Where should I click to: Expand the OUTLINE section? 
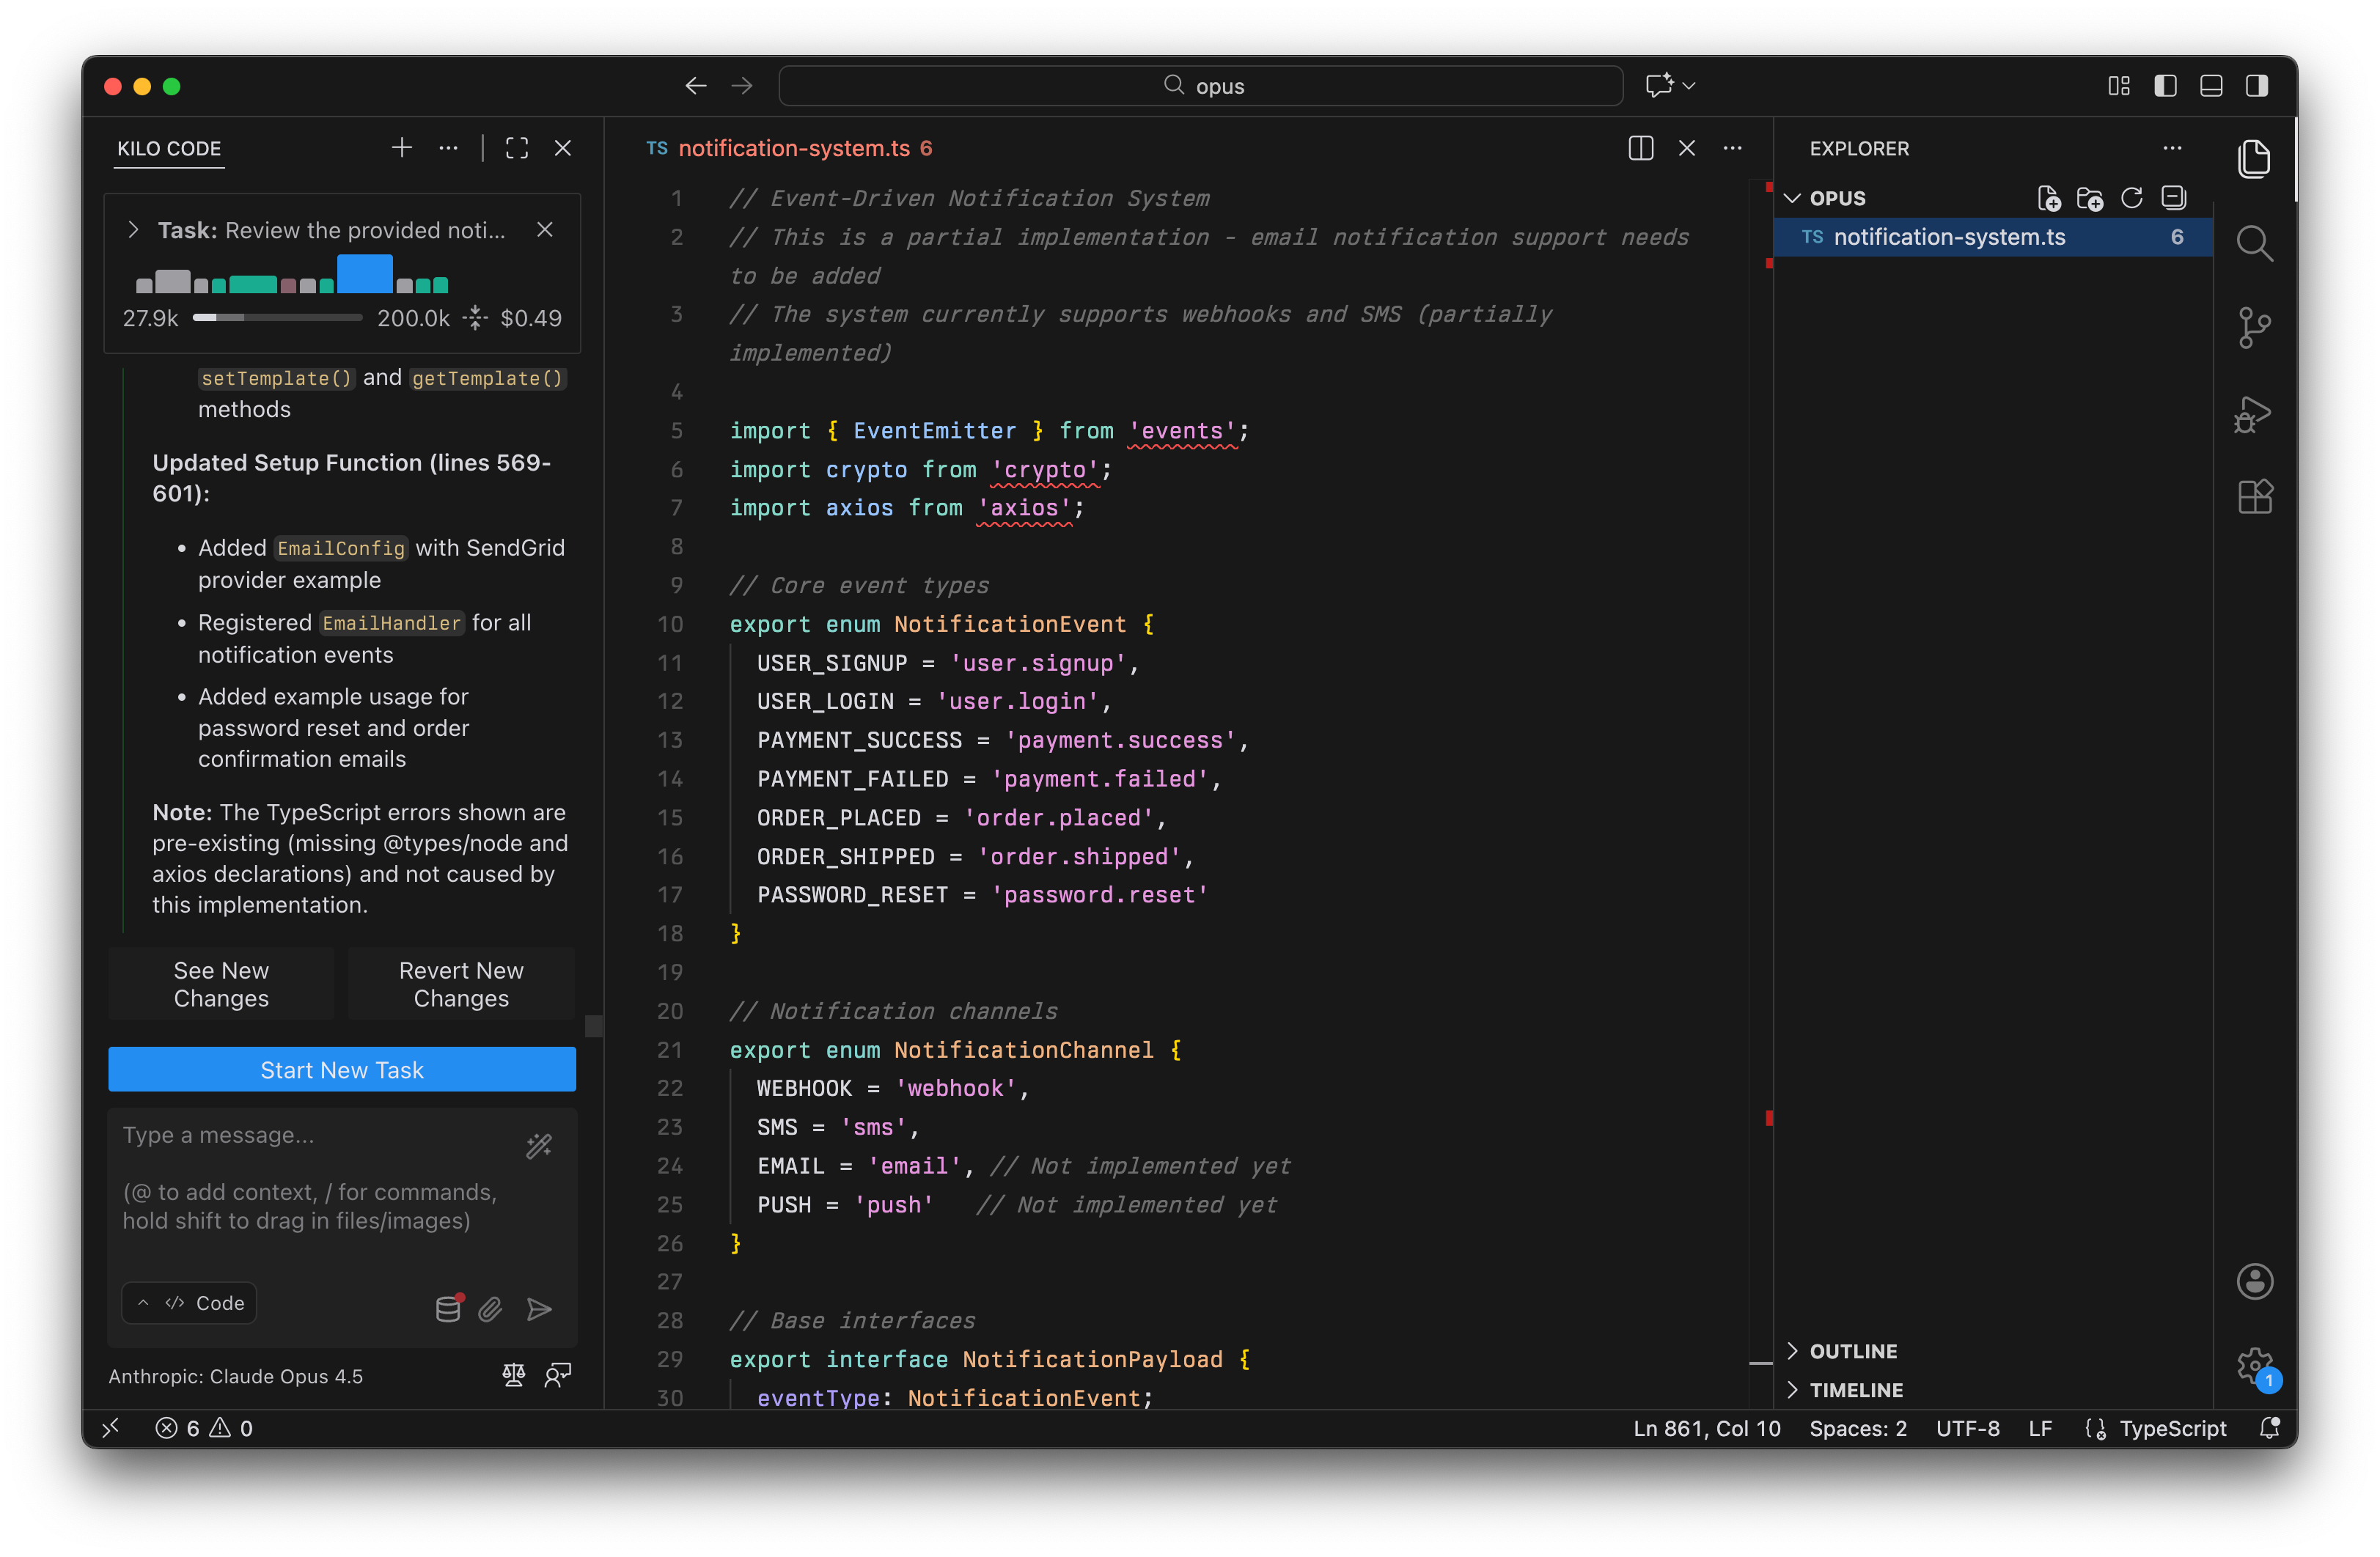[1852, 1351]
